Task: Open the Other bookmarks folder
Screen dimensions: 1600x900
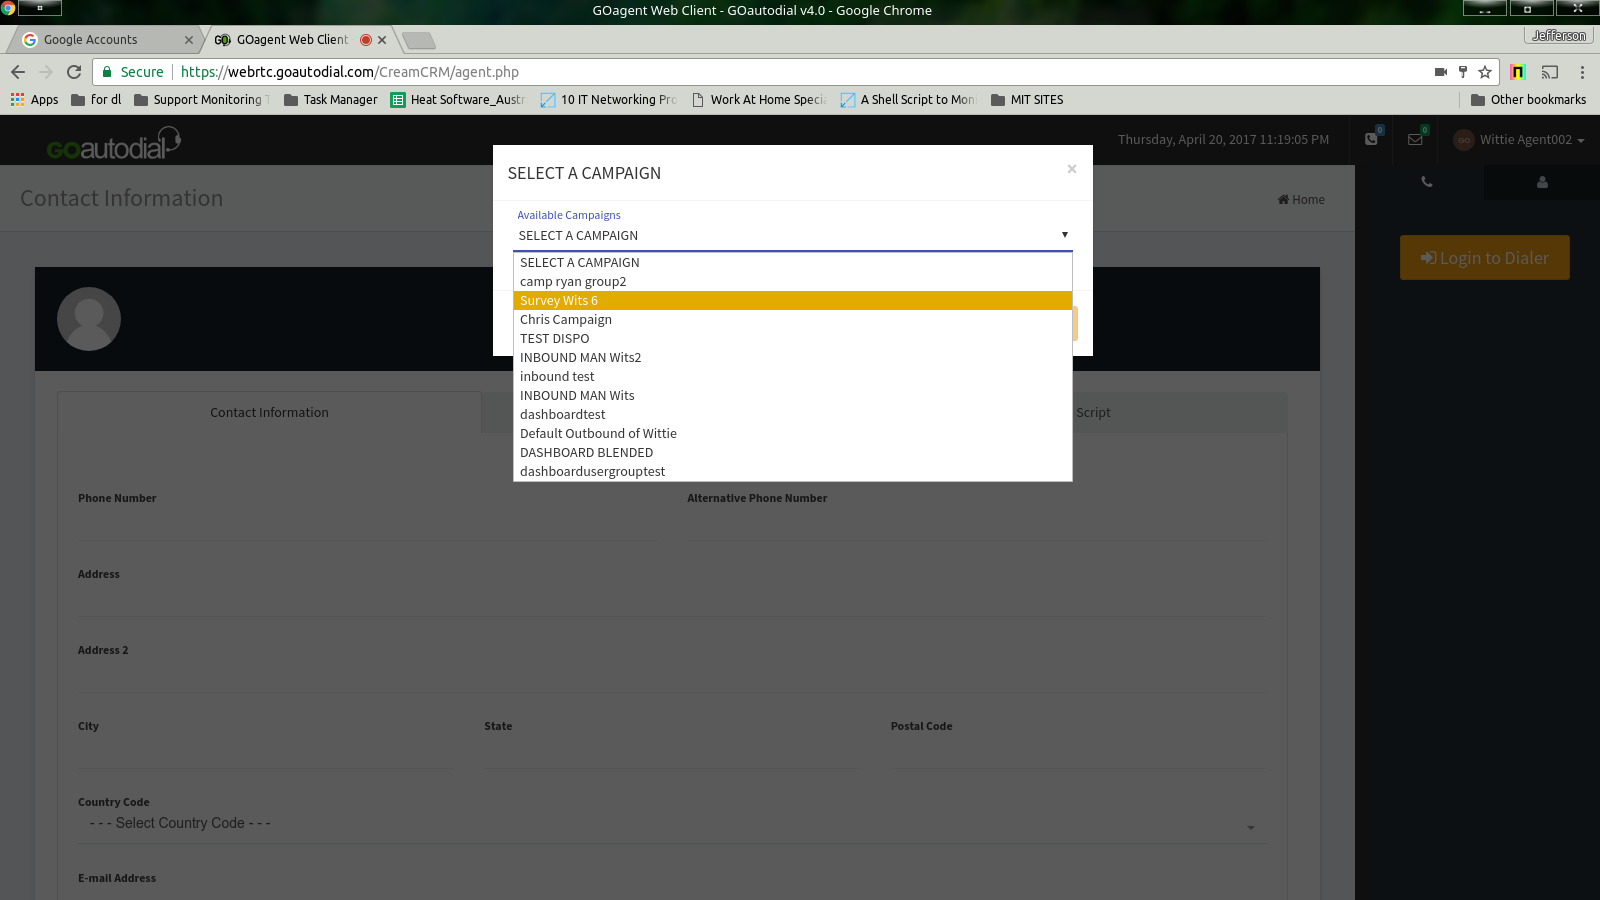Action: (x=1529, y=100)
